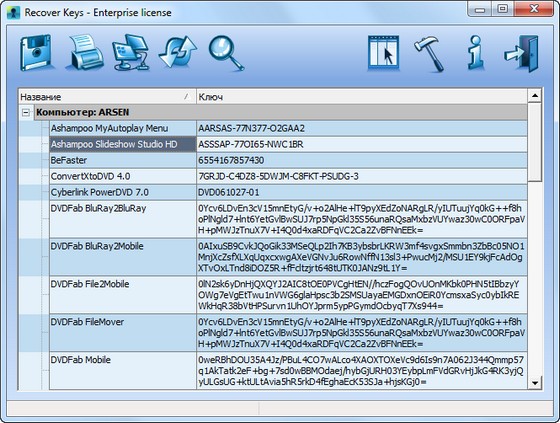The image size is (560, 423).
Task: Click the DVDFab BluRay2Mobile key text
Action: pos(361,257)
